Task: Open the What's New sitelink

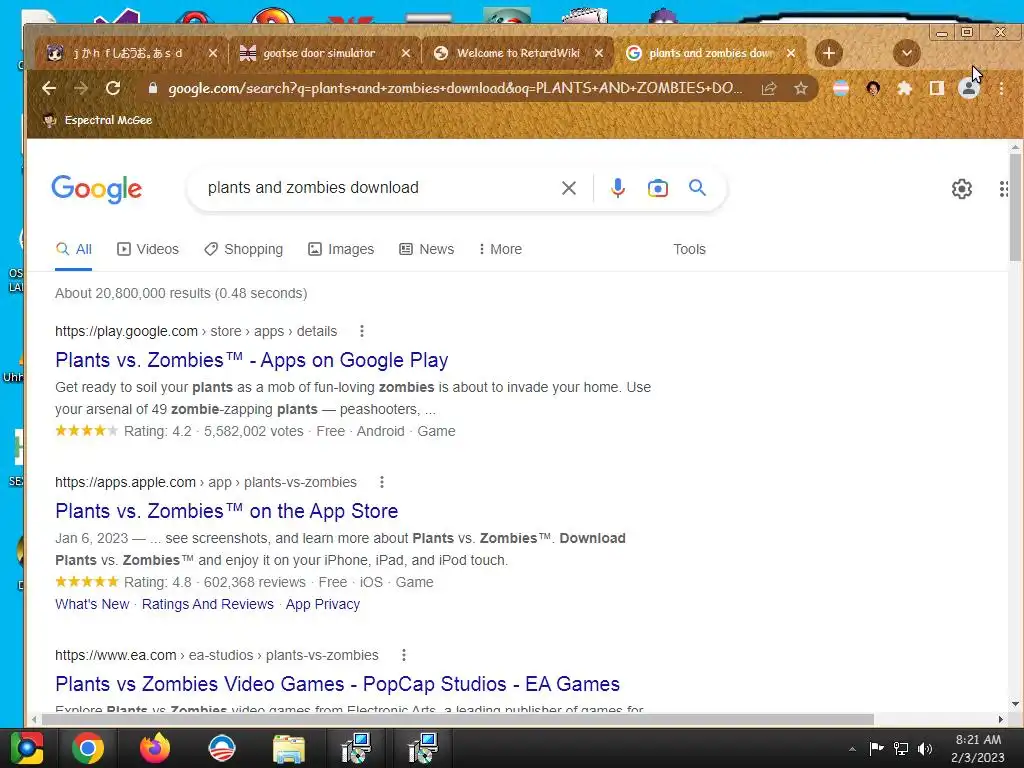Action: (92, 604)
